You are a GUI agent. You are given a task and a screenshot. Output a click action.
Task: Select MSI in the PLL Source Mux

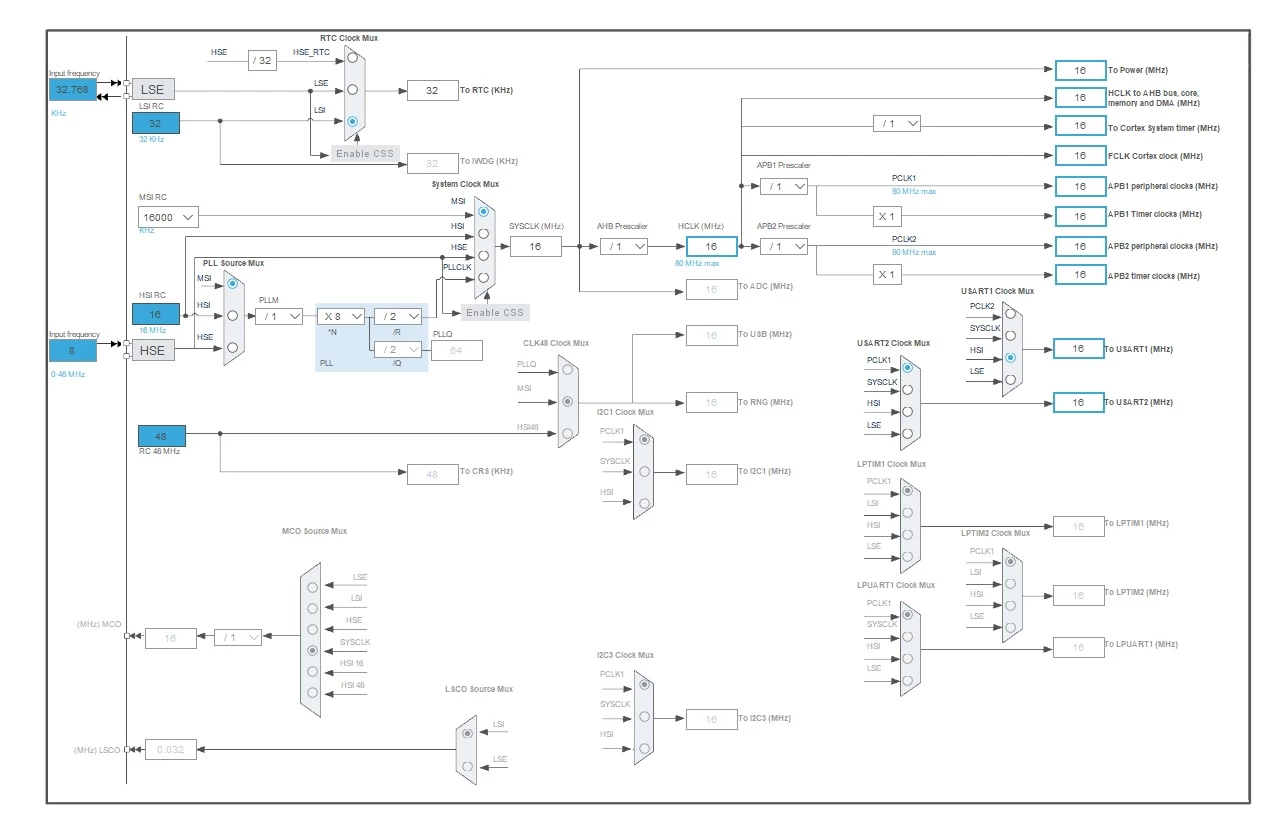(233, 284)
